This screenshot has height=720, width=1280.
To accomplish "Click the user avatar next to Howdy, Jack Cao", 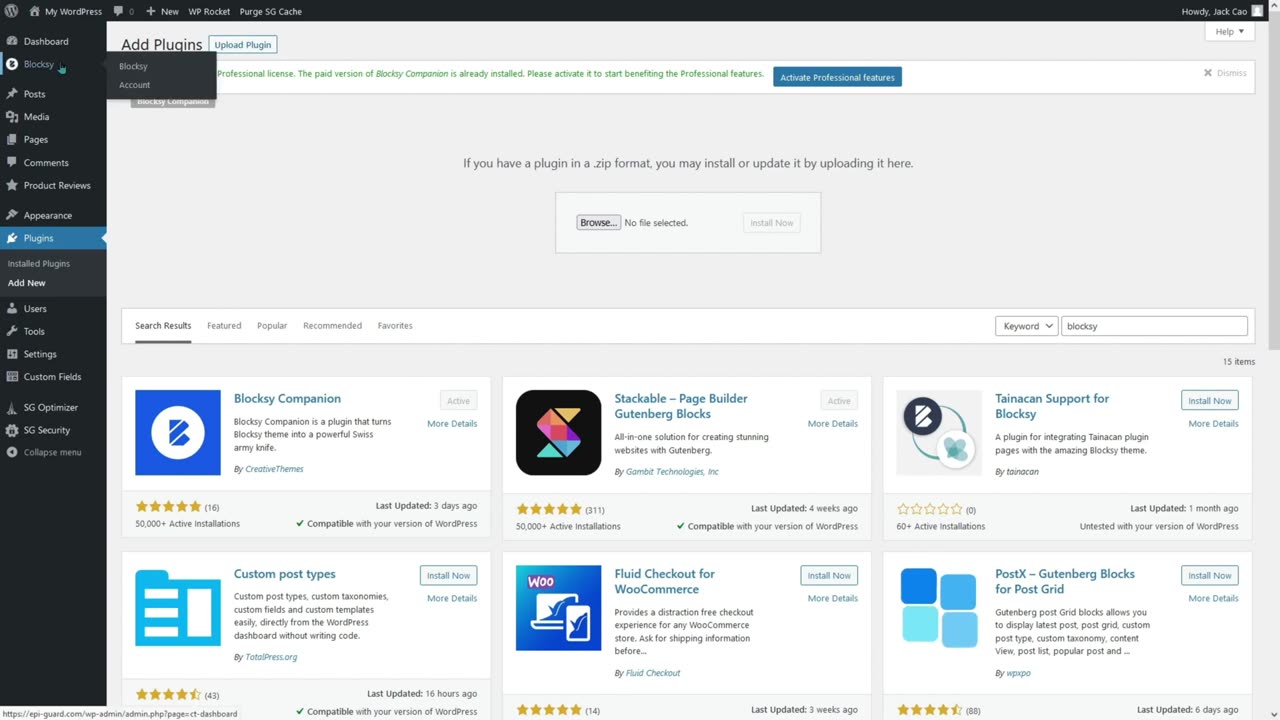I will (1257, 11).
